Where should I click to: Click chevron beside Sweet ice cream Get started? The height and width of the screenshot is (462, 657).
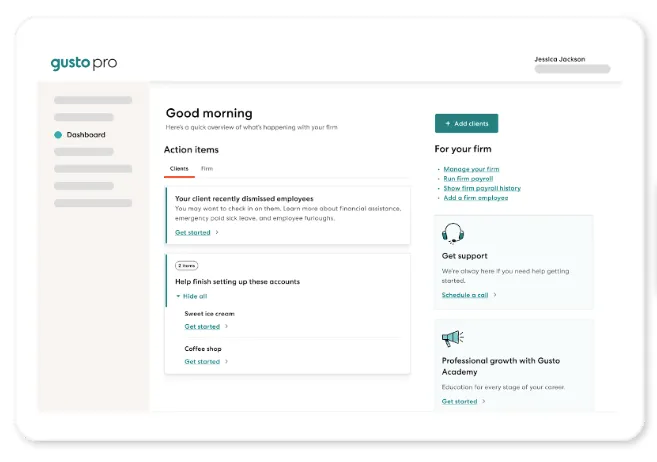(x=226, y=326)
